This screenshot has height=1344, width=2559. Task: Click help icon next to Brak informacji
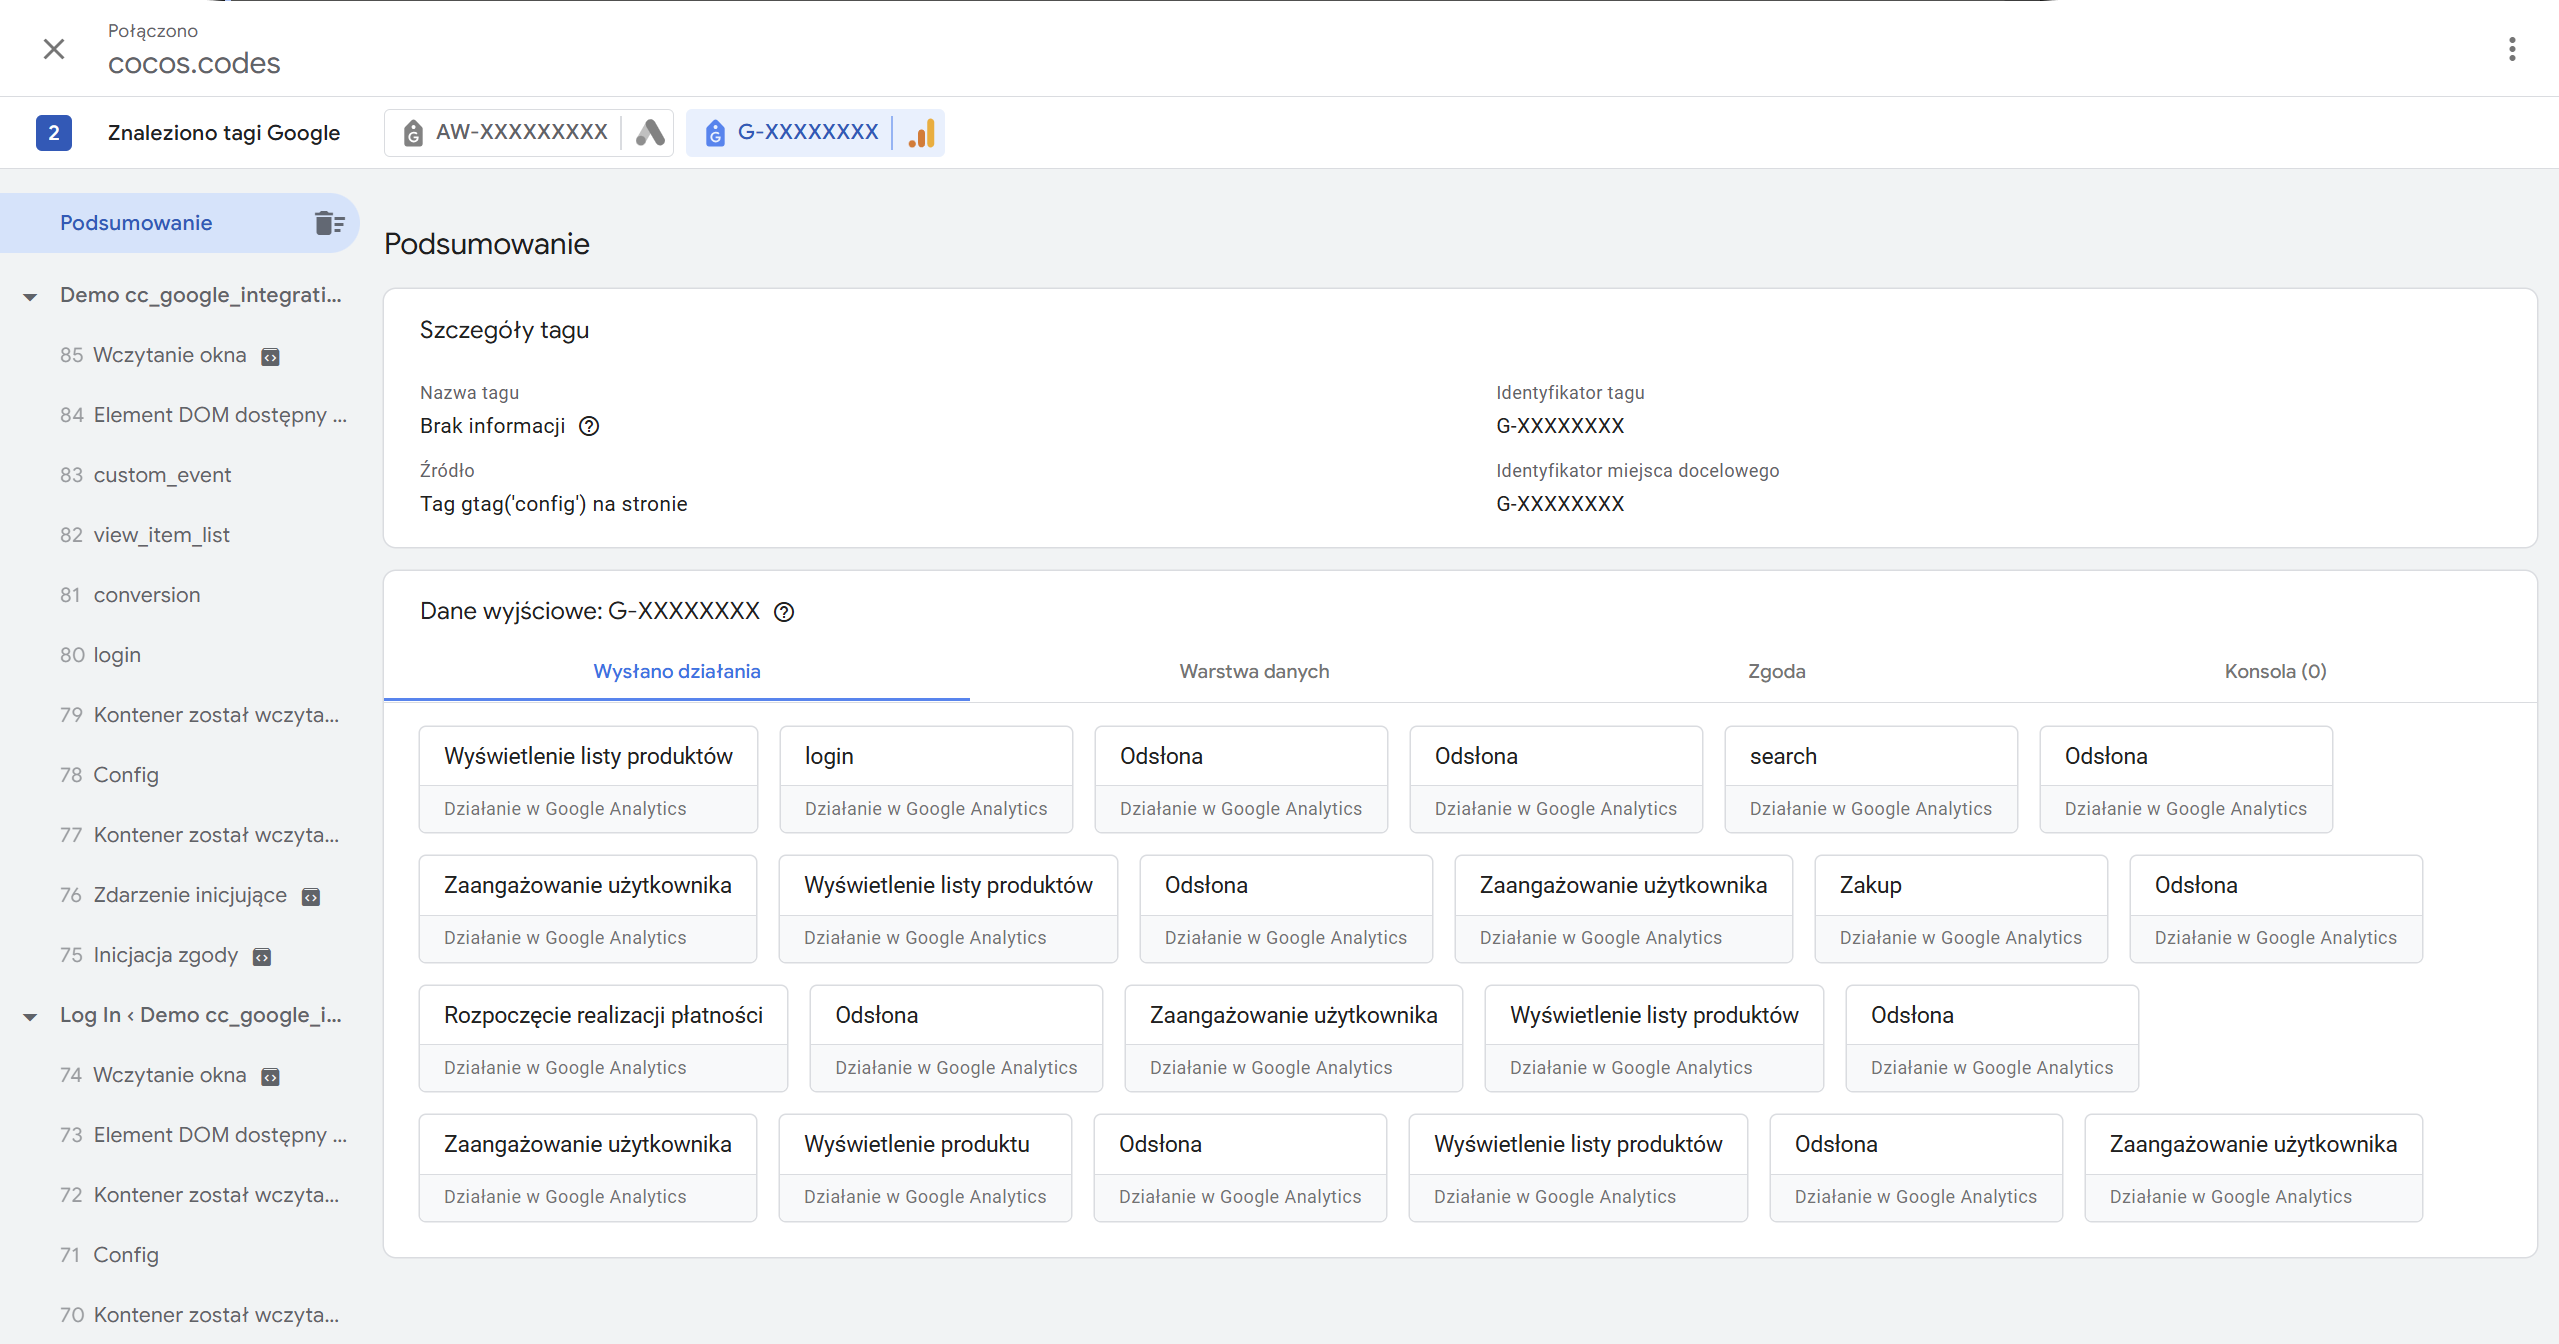point(589,426)
